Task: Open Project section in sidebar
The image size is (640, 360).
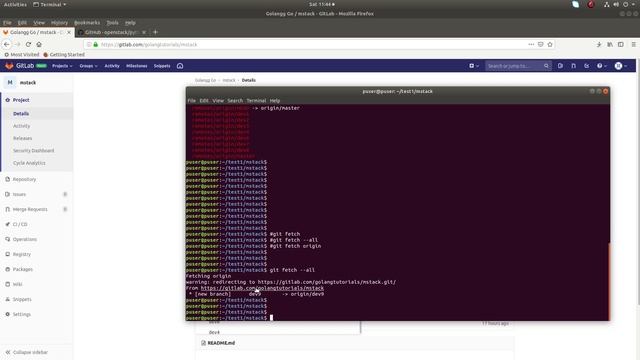Action: (21, 100)
